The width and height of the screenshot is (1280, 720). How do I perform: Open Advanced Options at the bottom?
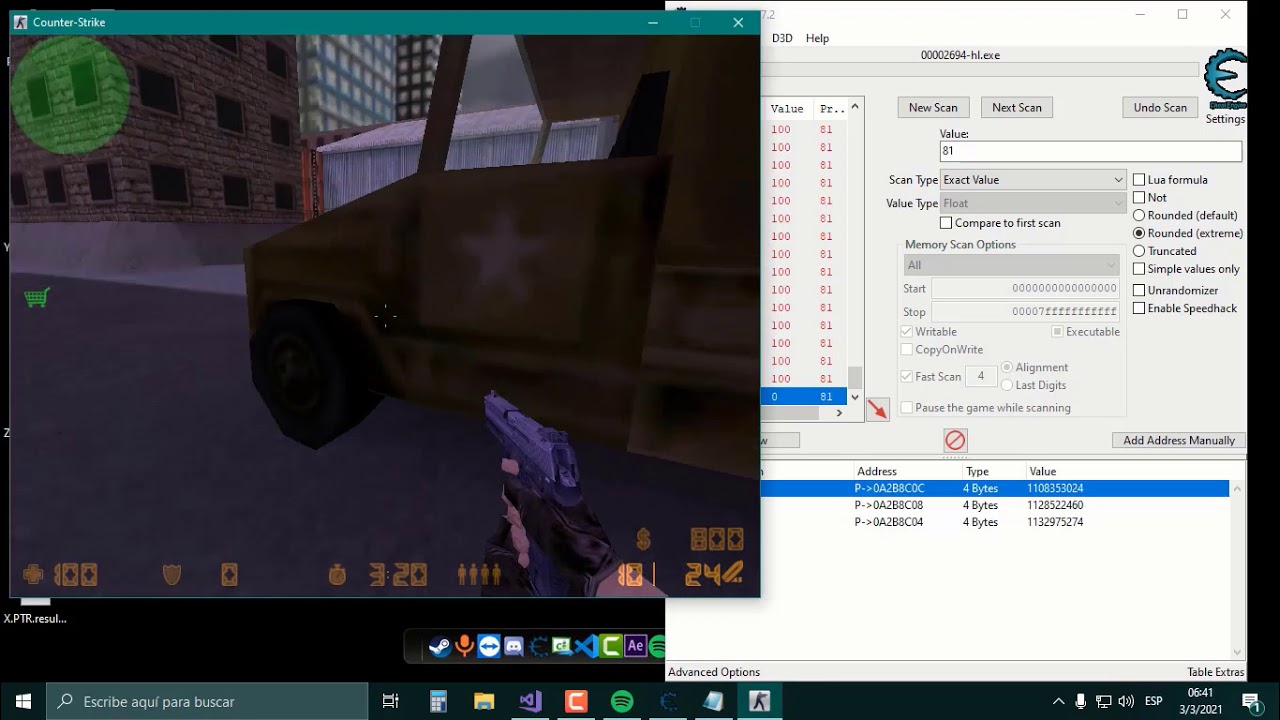click(x=714, y=672)
